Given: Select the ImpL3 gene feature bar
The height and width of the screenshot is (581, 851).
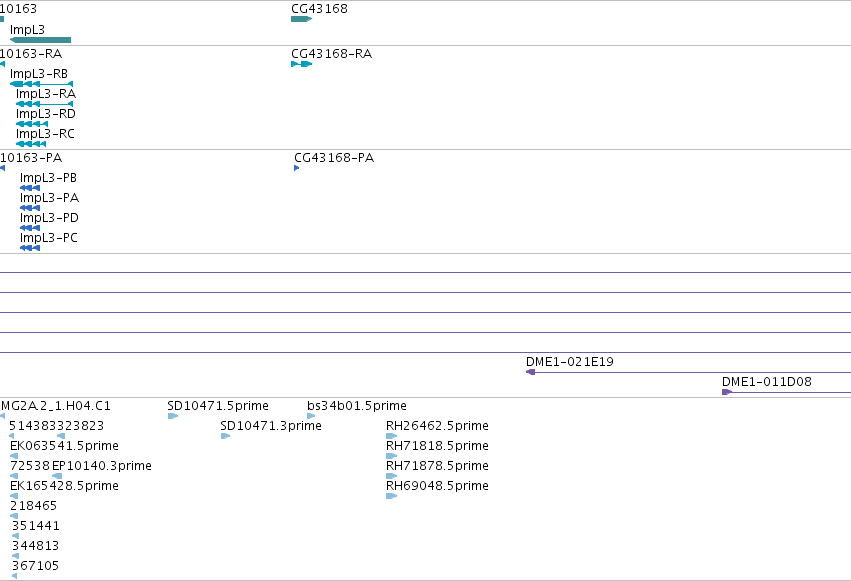Looking at the screenshot, I should click(41, 40).
